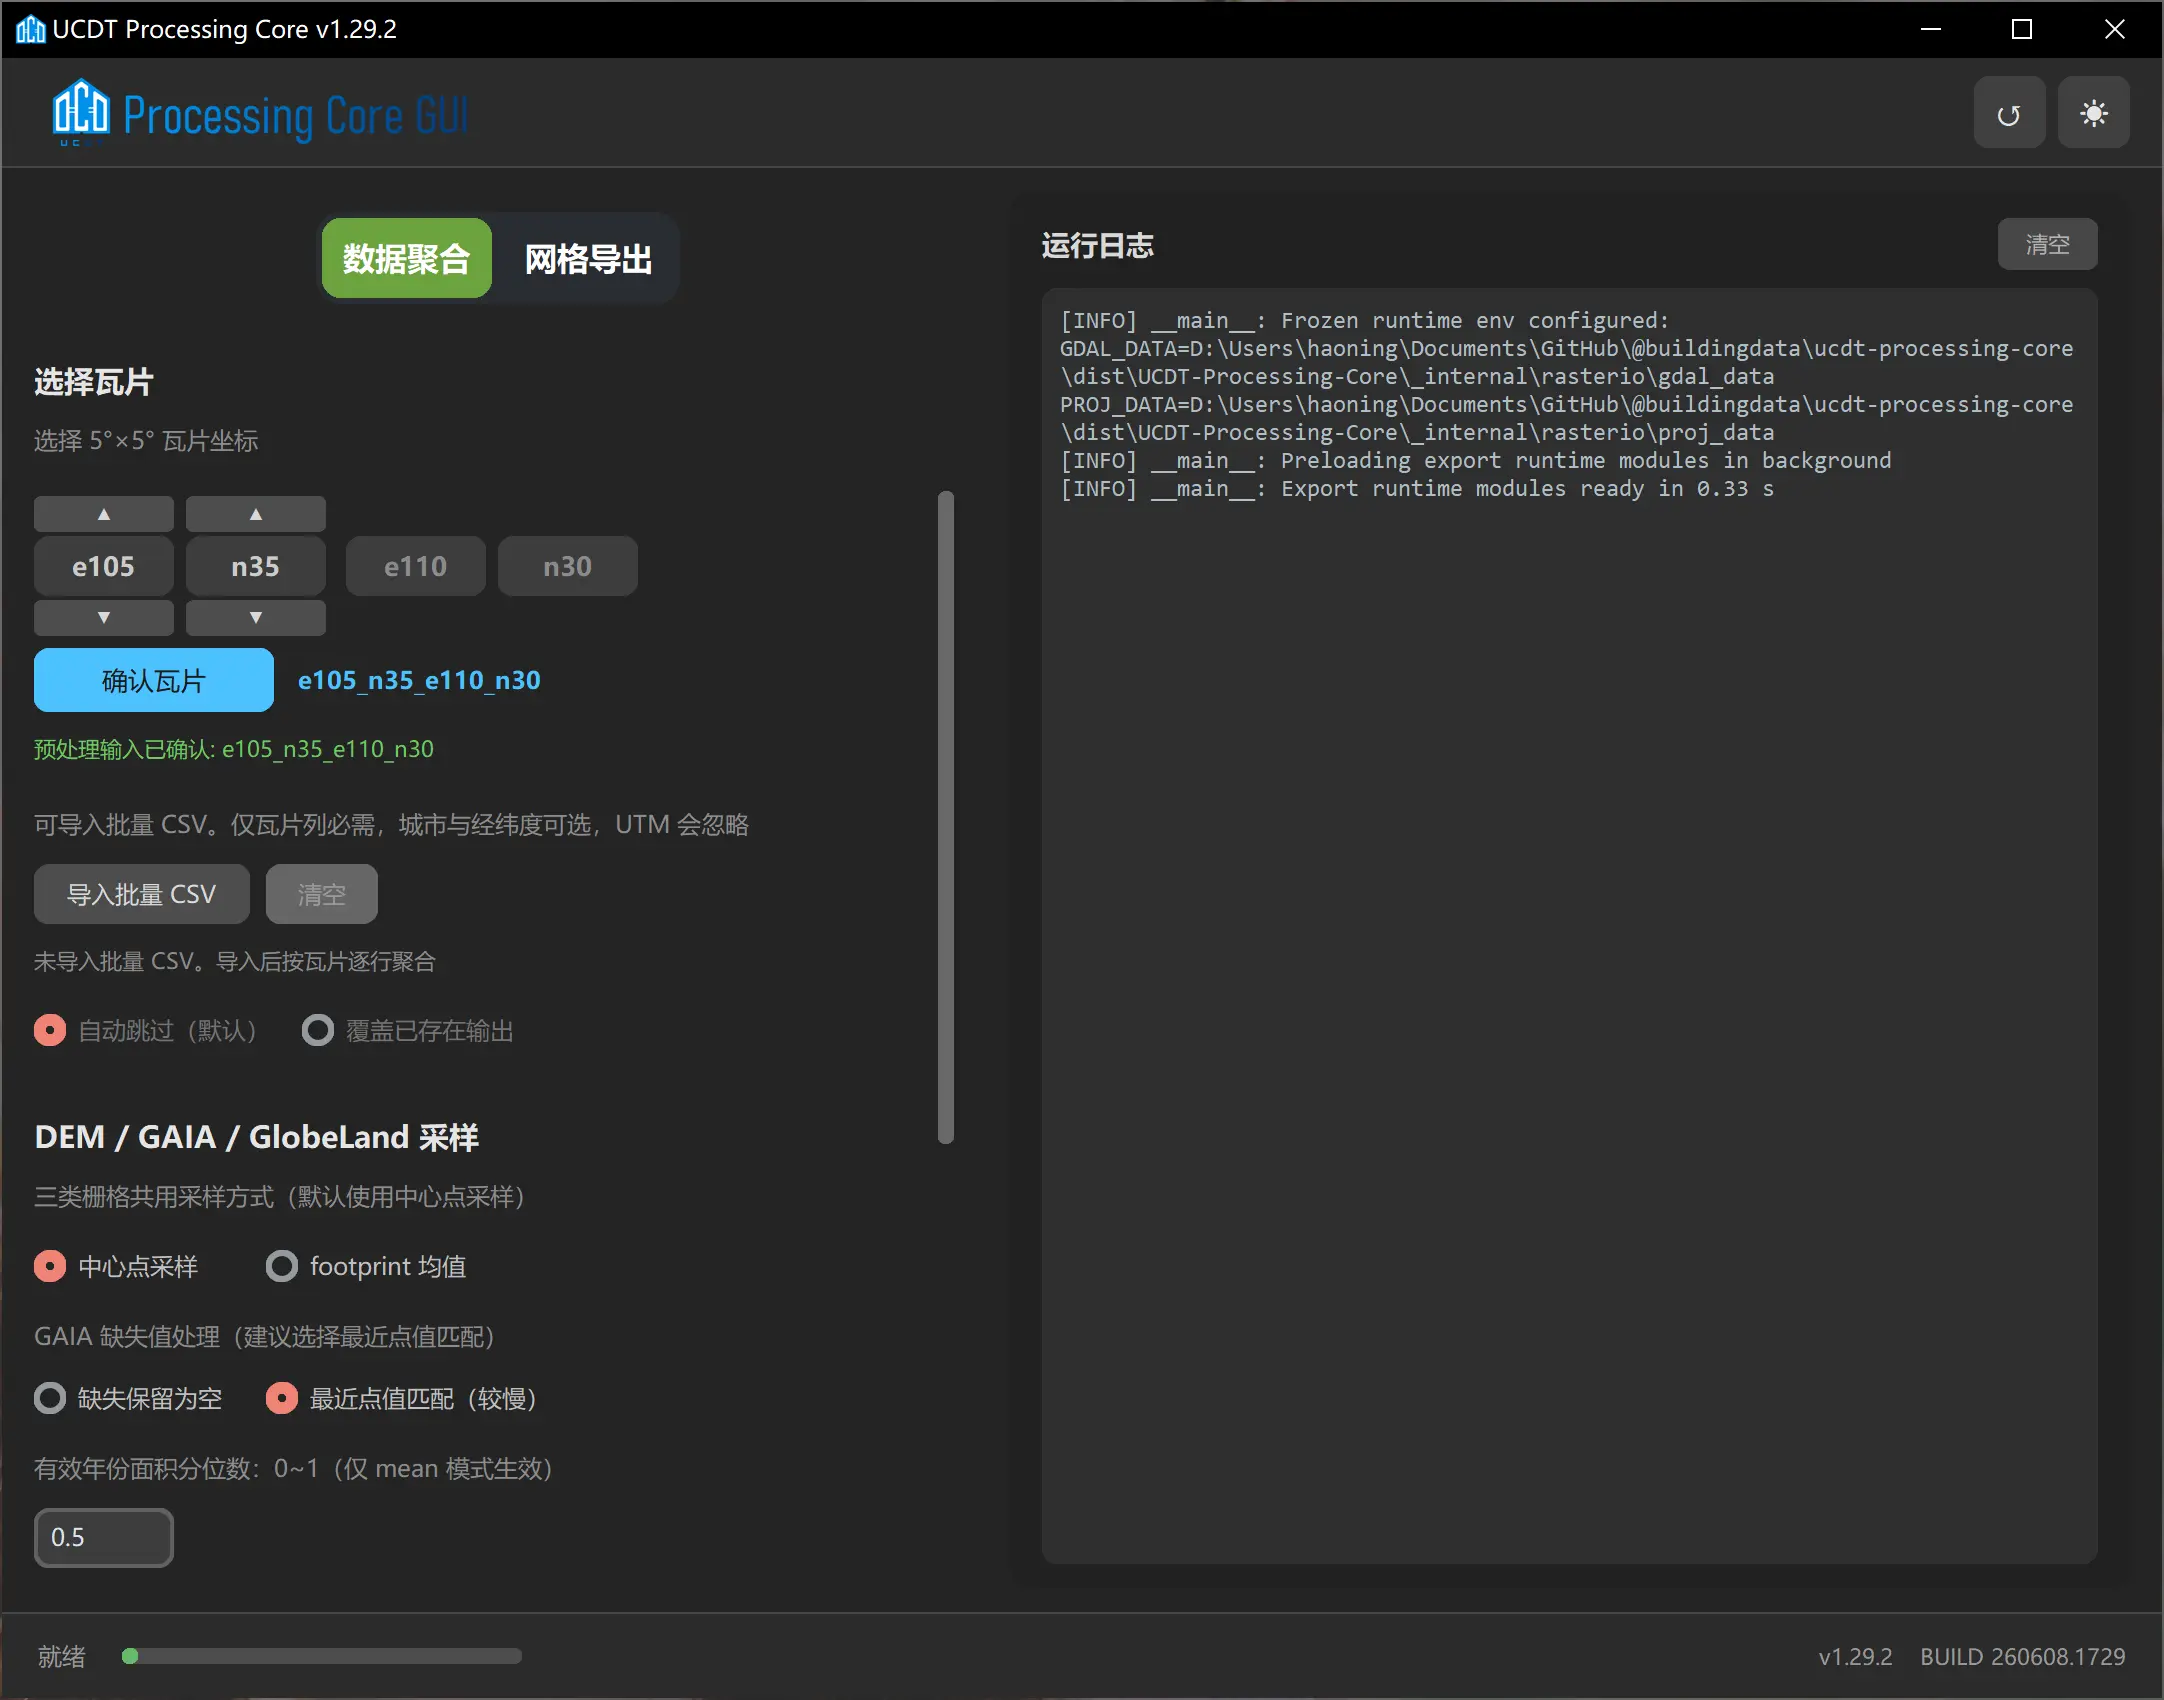
Task: Click log line 'Frozen runtime env configured'
Action: (x=1365, y=320)
